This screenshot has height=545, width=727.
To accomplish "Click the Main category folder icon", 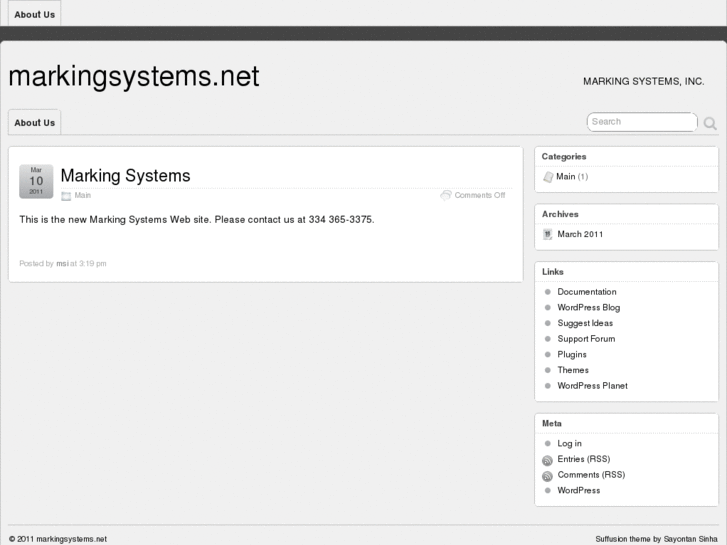I will 548,177.
